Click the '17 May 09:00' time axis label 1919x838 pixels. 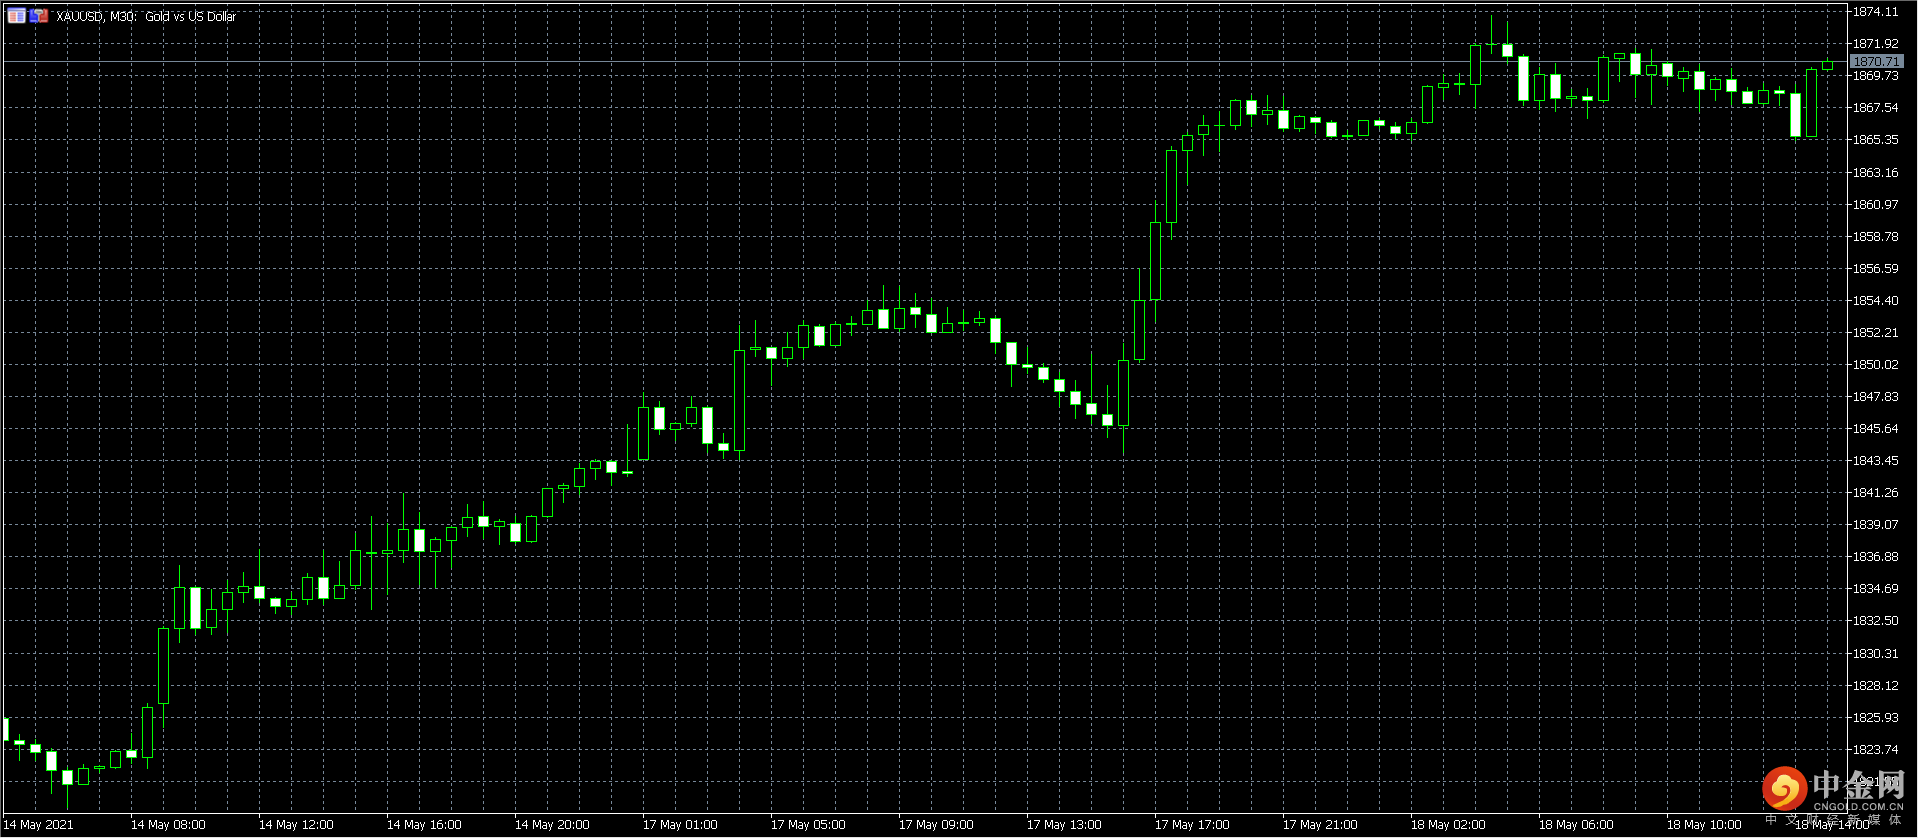936,825
